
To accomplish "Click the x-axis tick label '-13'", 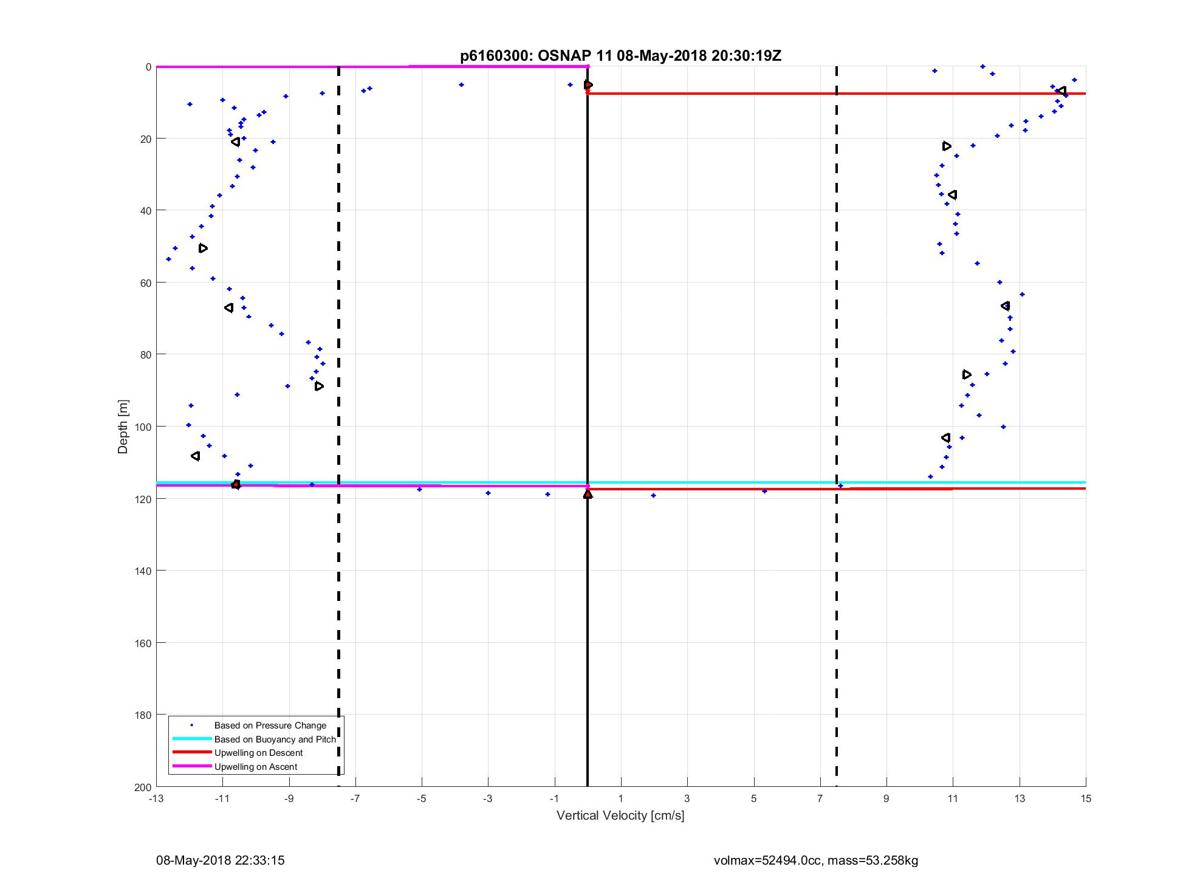I will coord(156,799).
